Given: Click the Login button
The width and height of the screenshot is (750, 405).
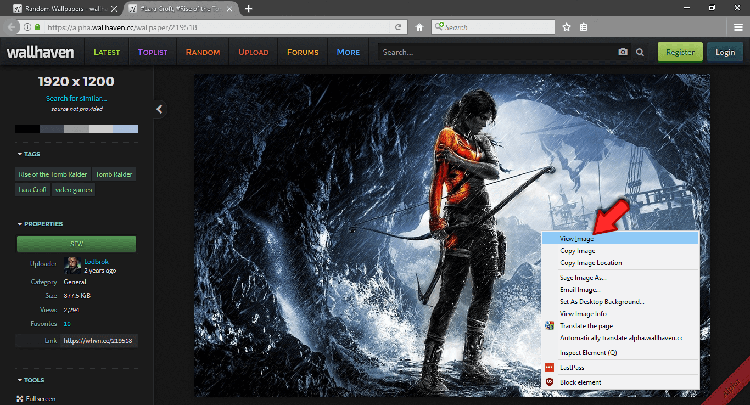Looking at the screenshot, I should coord(725,52).
